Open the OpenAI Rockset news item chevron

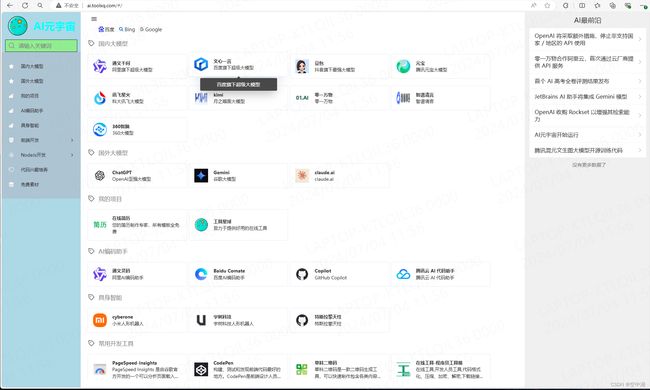640,115
